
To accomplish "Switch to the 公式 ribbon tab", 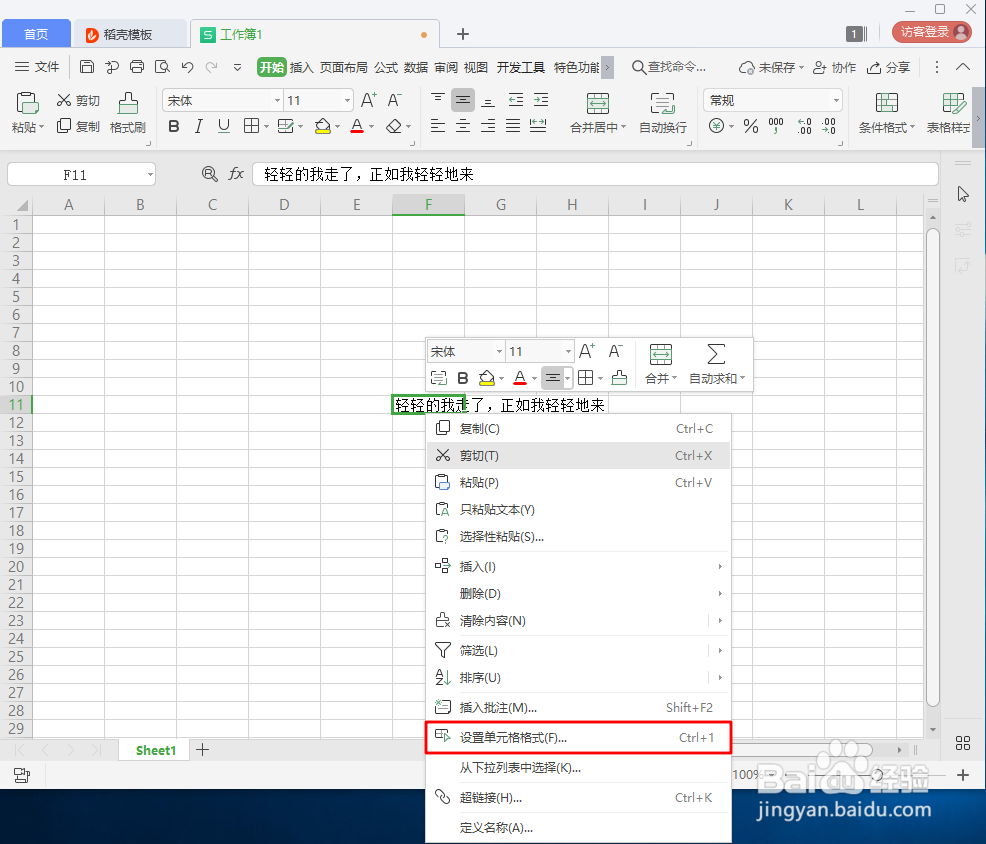I will [385, 67].
